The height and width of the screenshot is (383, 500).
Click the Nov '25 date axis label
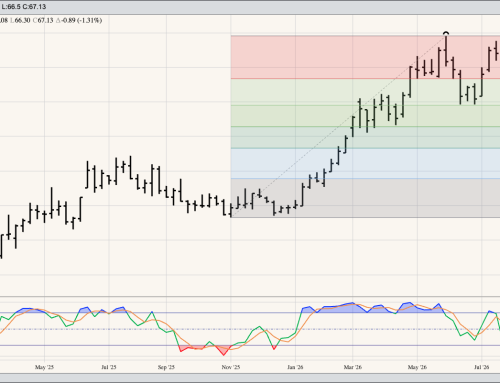pos(231,367)
